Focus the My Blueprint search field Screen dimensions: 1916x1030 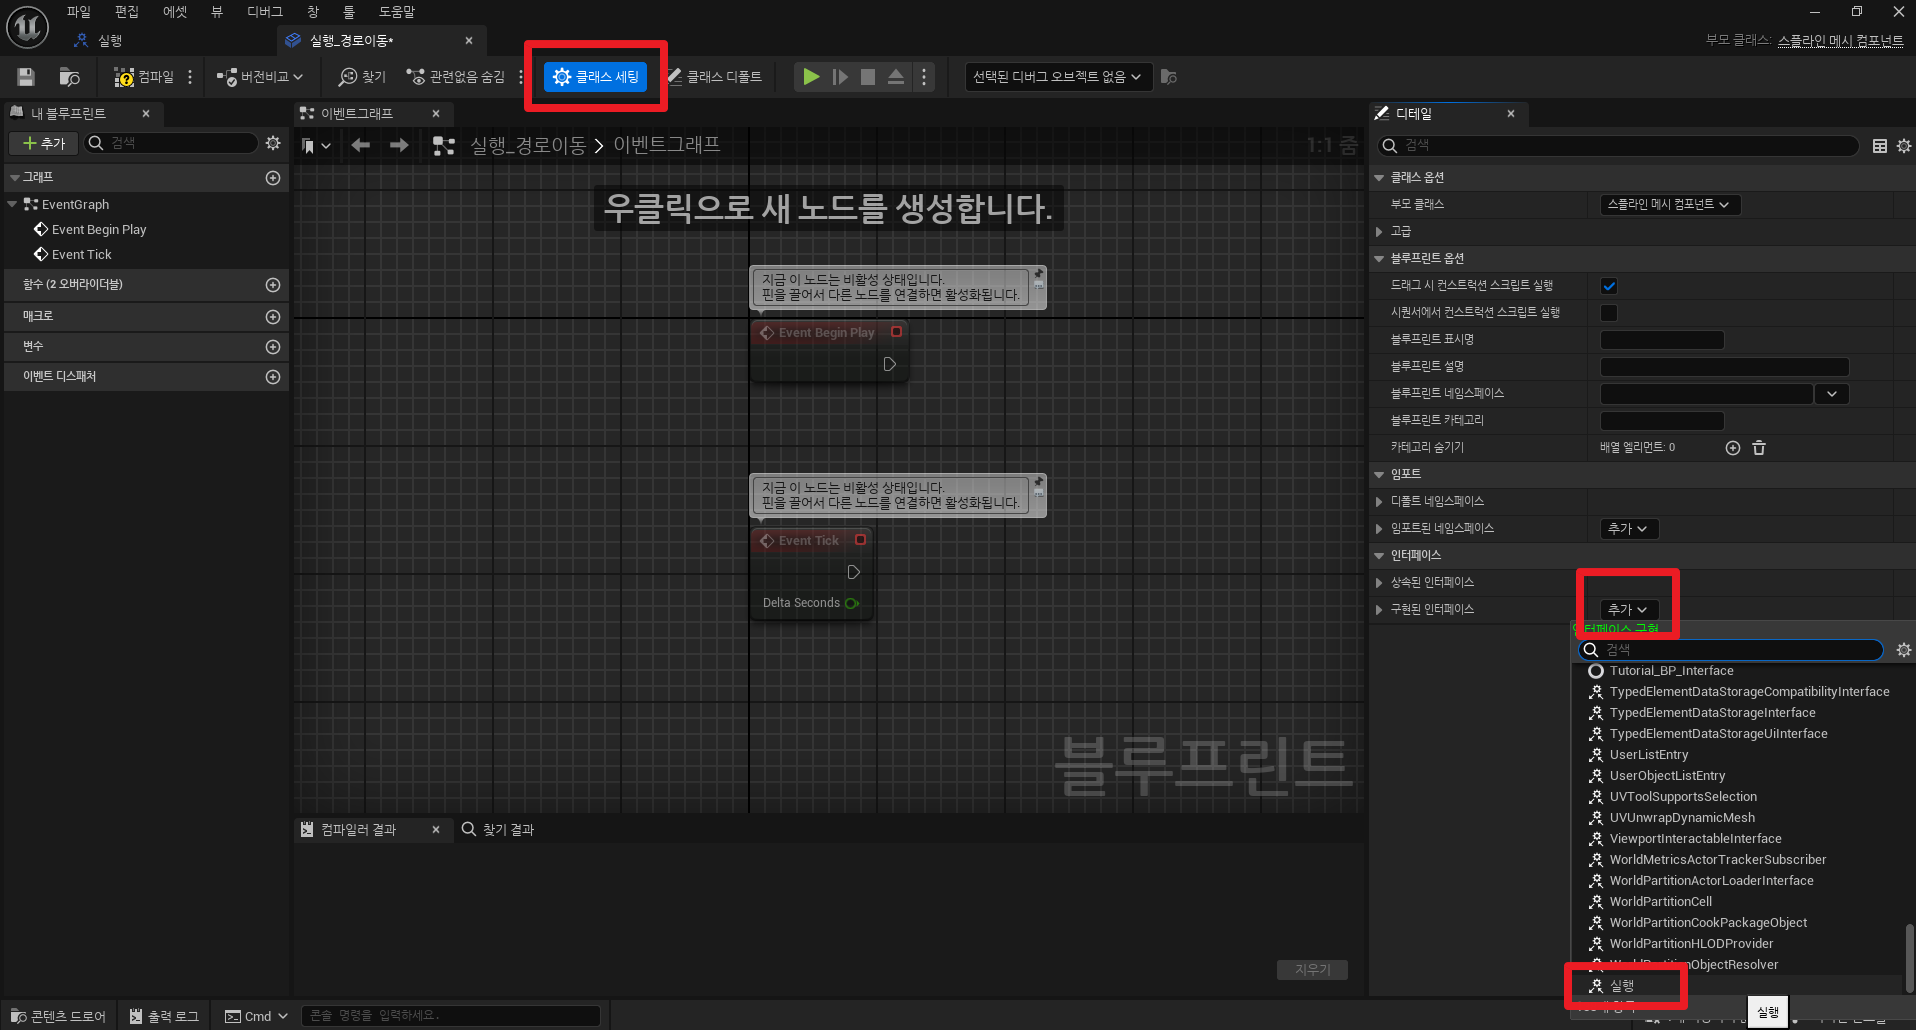click(172, 143)
